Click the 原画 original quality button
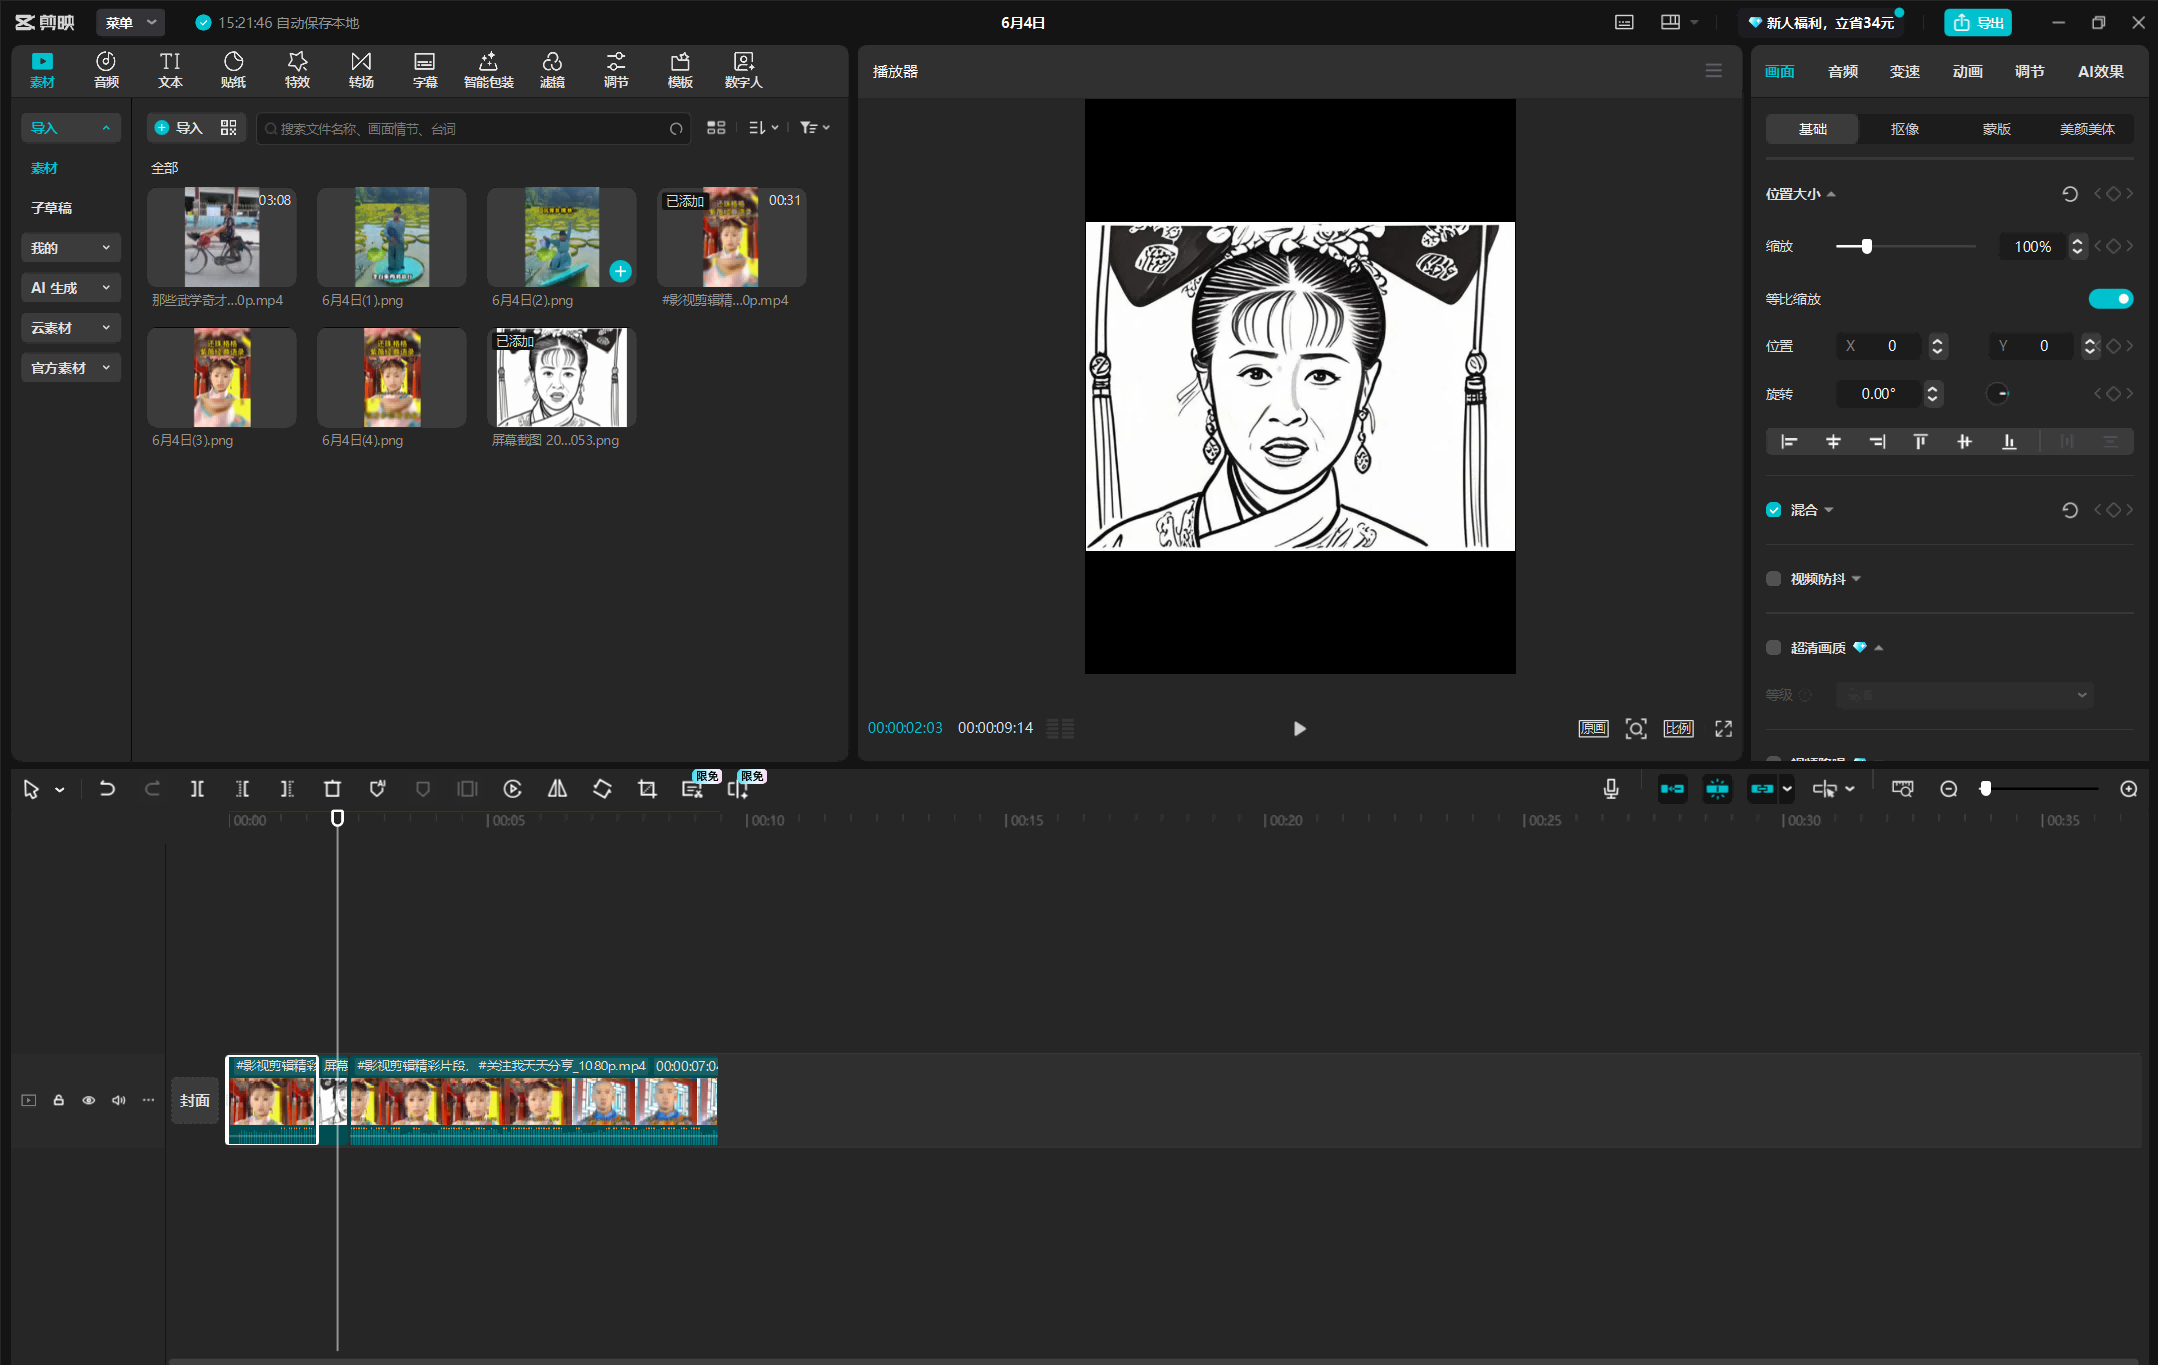The height and width of the screenshot is (1365, 2158). point(1593,728)
